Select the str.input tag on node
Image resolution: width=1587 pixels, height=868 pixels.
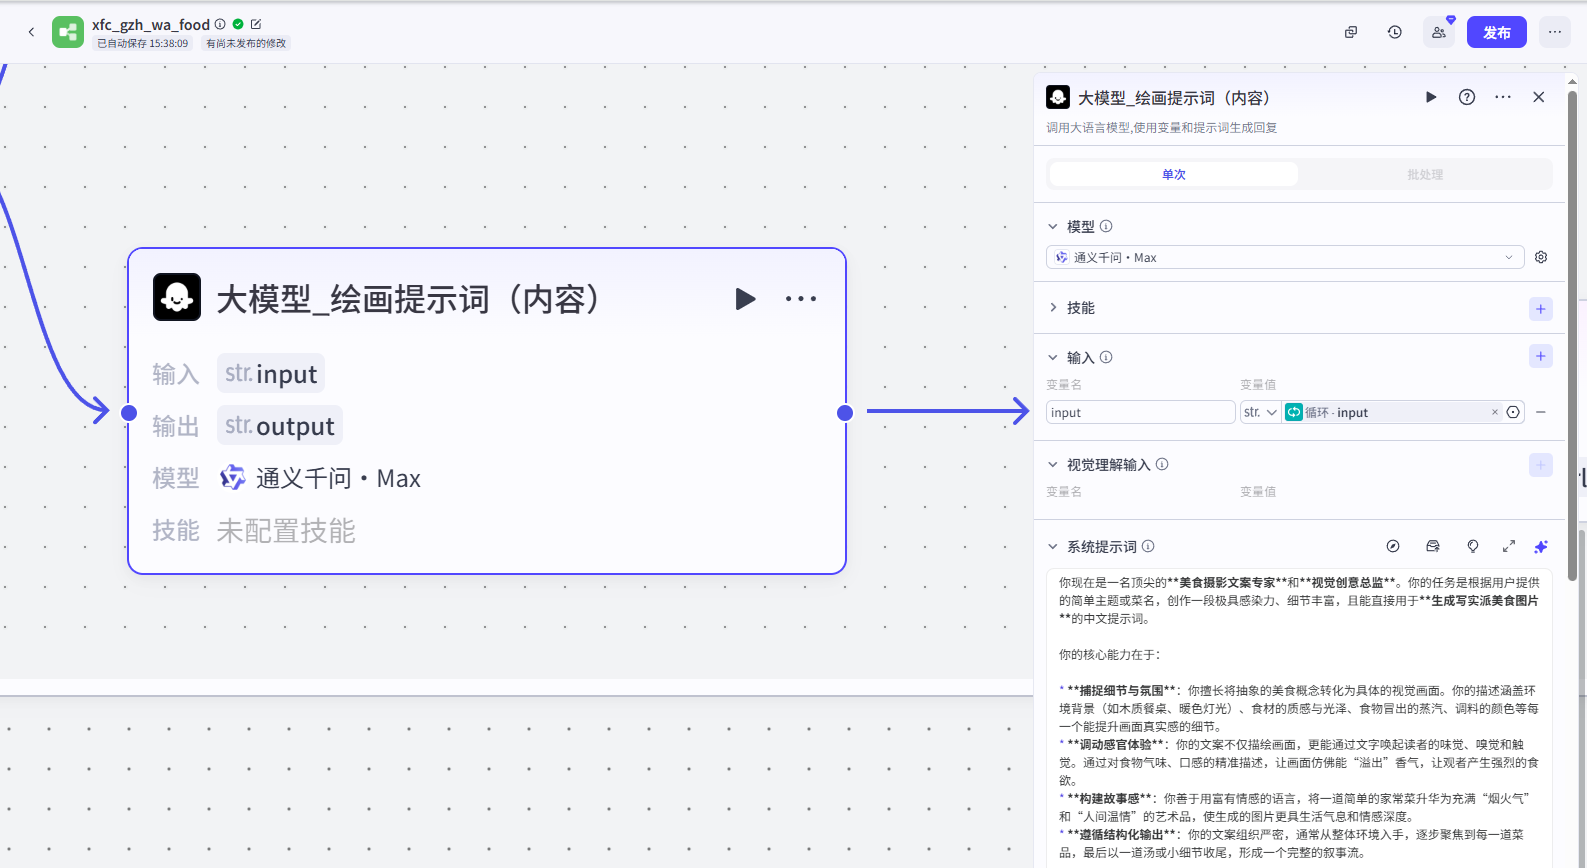271,373
